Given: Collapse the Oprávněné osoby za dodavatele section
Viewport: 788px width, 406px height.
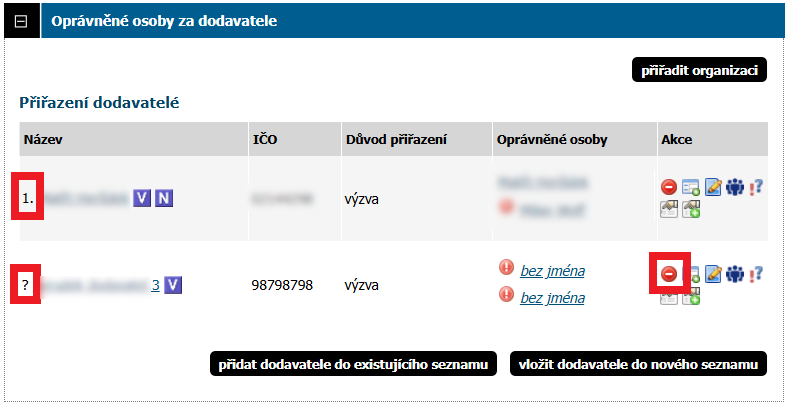Looking at the screenshot, I should click(20, 20).
